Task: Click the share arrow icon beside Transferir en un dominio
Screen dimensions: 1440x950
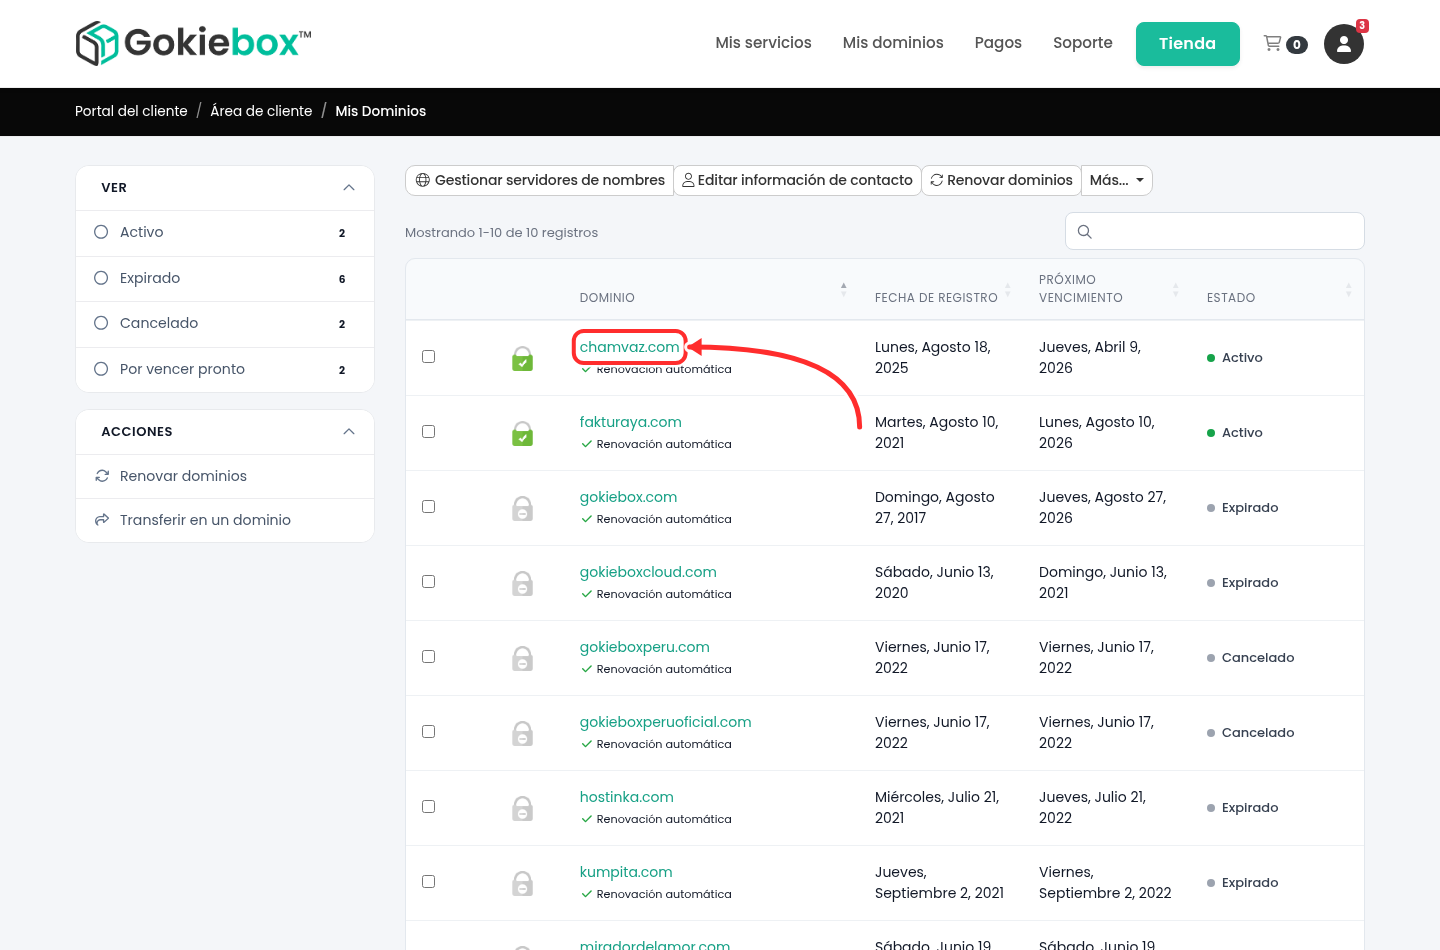Action: pyautogui.click(x=102, y=520)
